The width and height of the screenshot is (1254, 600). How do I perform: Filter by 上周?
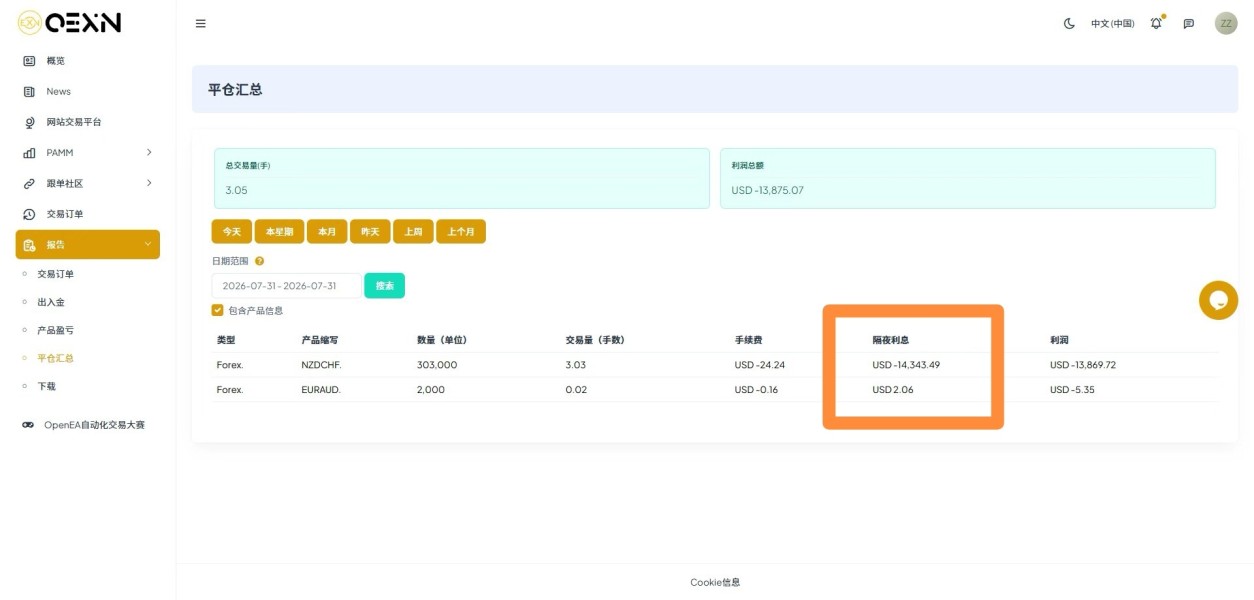413,231
